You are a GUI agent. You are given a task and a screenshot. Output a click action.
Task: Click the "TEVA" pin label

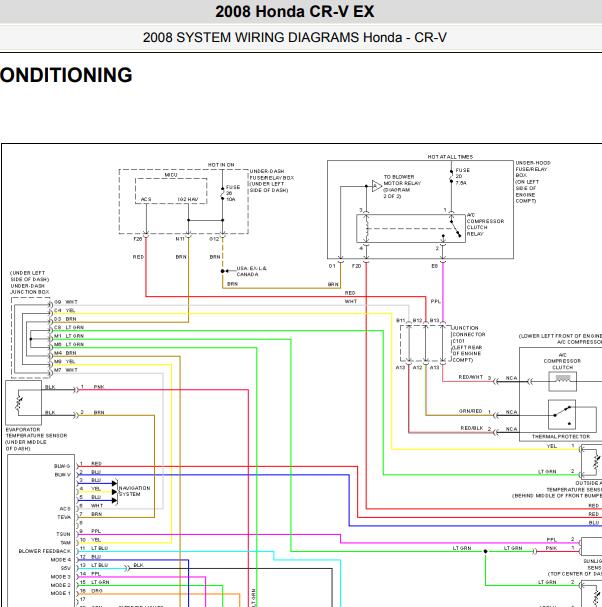pyautogui.click(x=64, y=517)
